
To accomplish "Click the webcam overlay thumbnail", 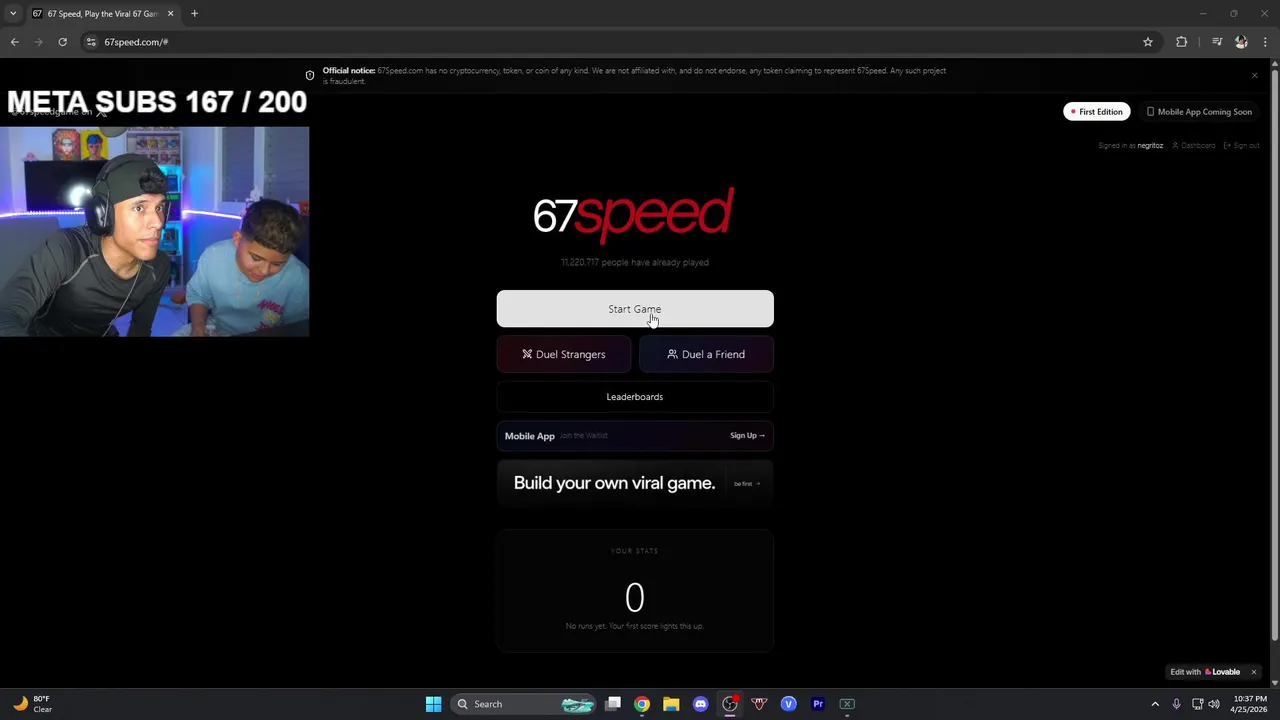I will tap(155, 231).
